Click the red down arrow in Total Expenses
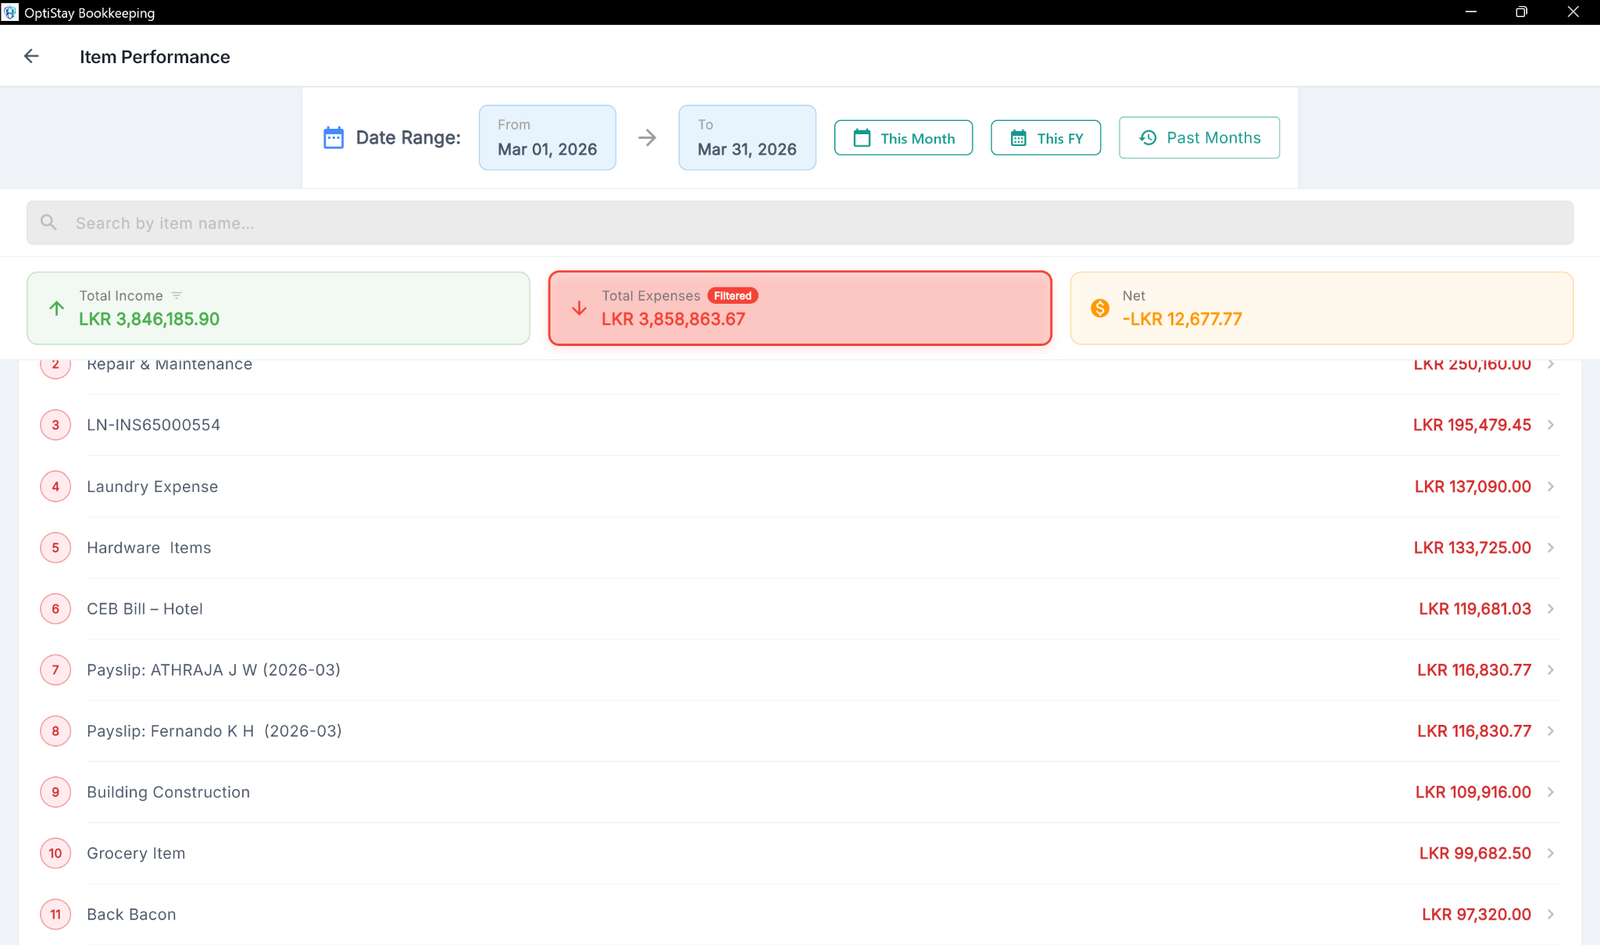1600x945 pixels. (579, 308)
